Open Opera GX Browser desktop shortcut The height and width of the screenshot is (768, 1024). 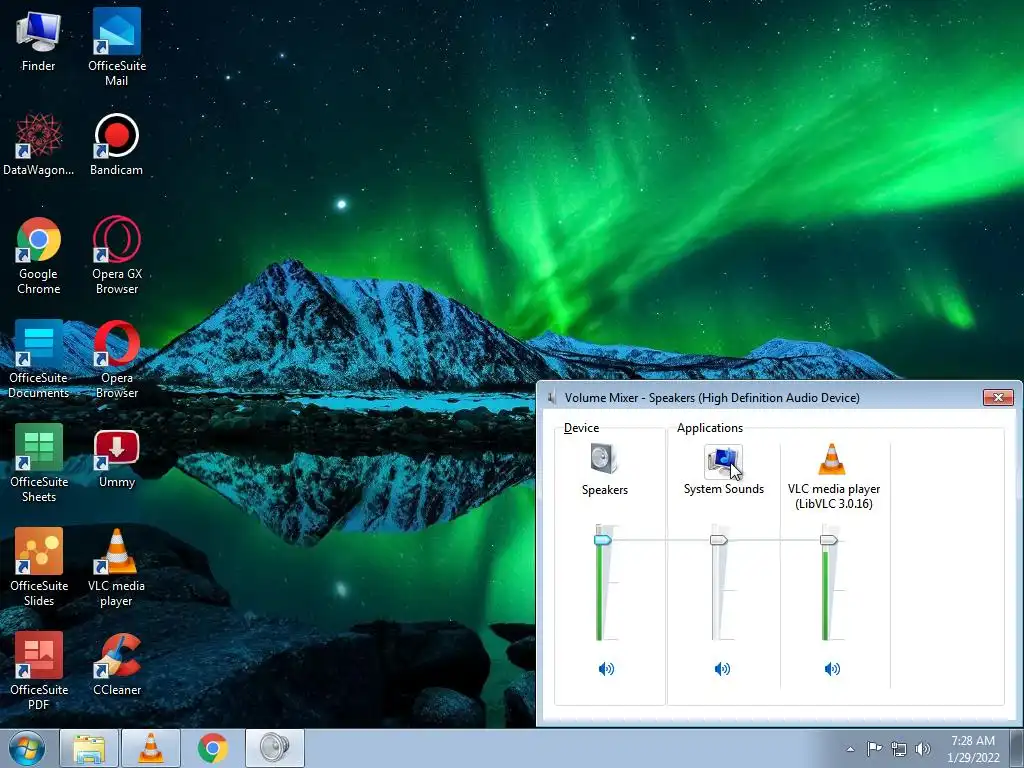(117, 255)
